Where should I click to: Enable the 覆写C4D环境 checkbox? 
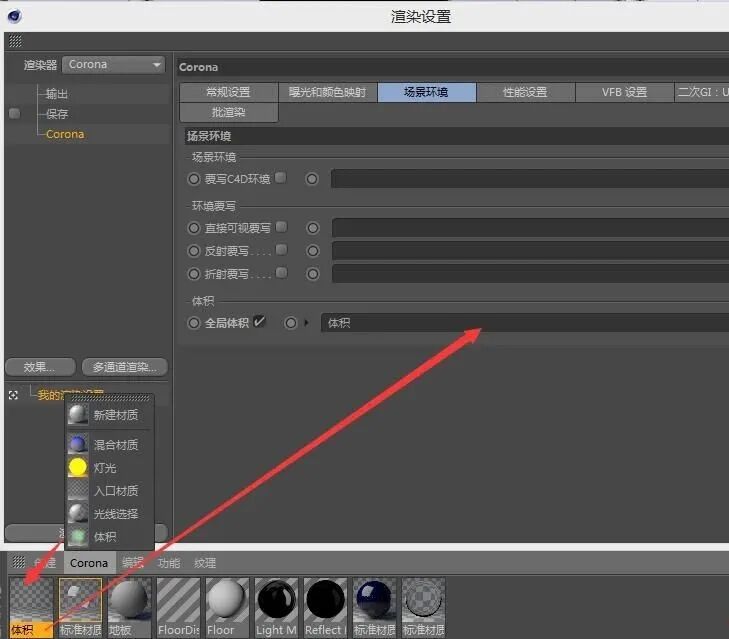(281, 178)
